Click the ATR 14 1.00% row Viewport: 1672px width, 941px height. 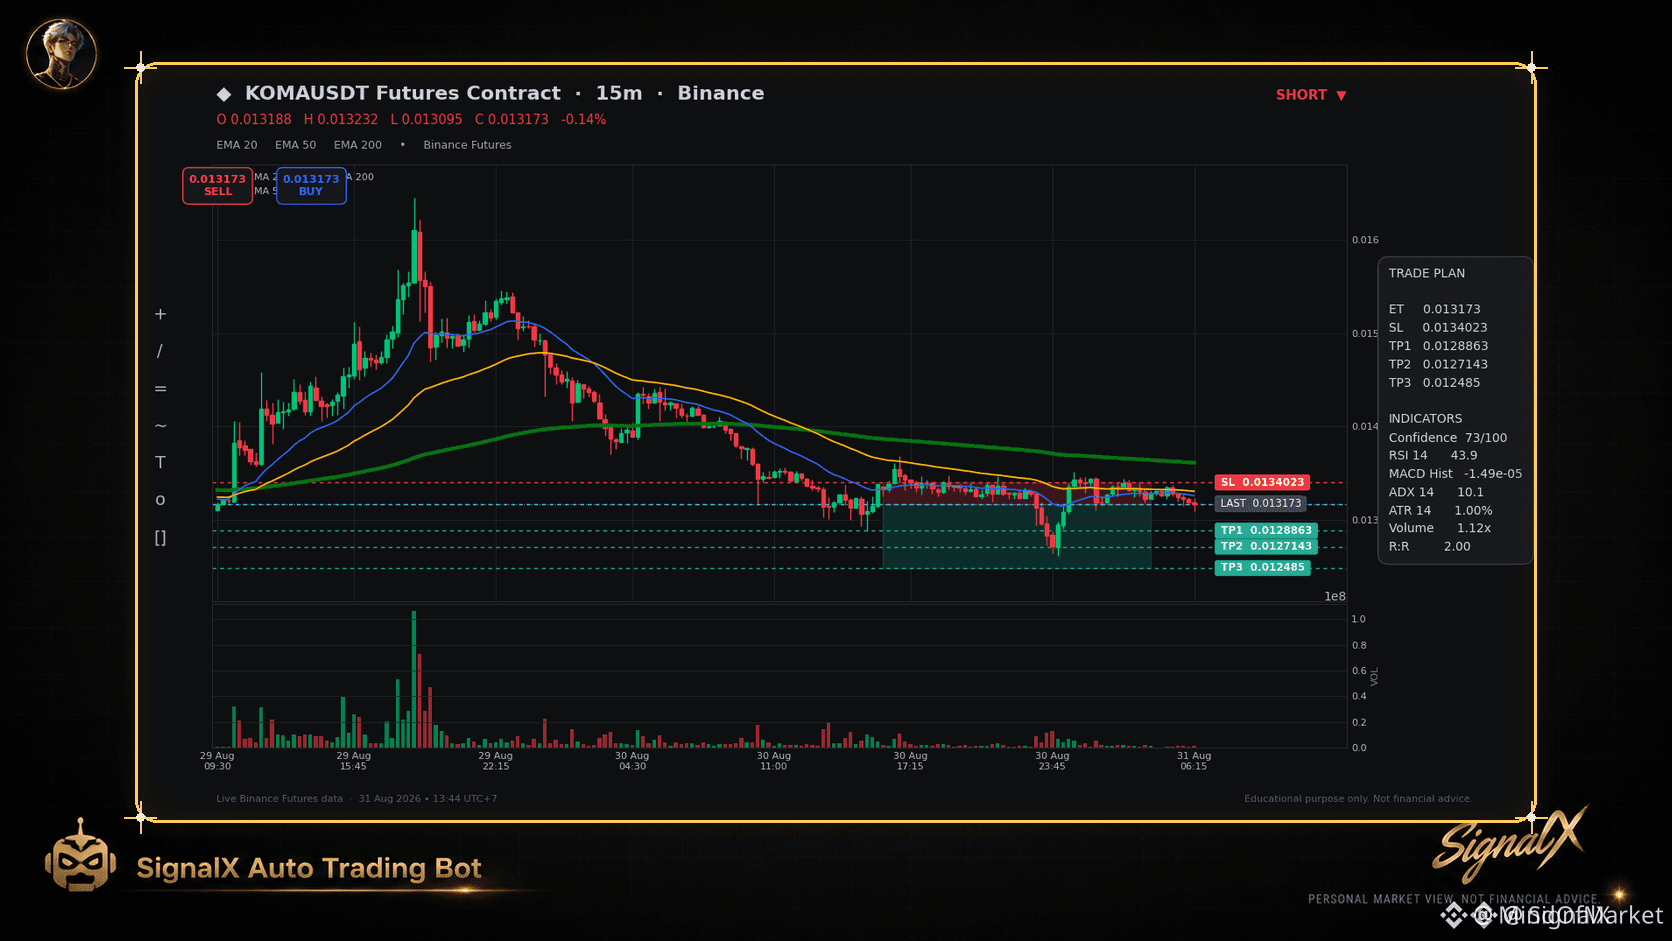[x=1440, y=510]
